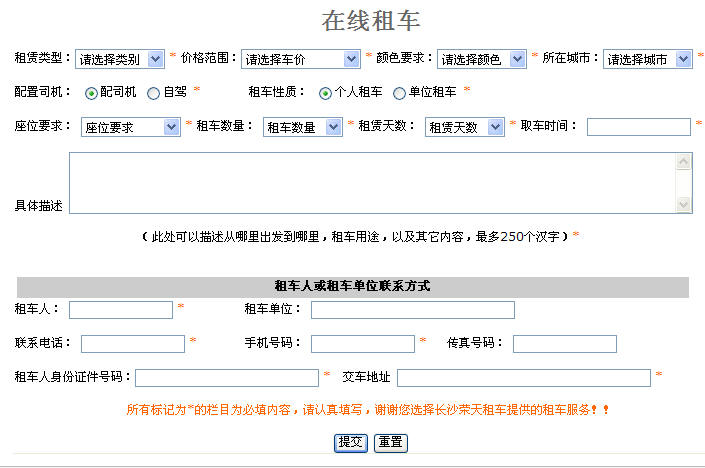Choose 单位租车 radio option
This screenshot has height=468, width=705.
(400, 93)
